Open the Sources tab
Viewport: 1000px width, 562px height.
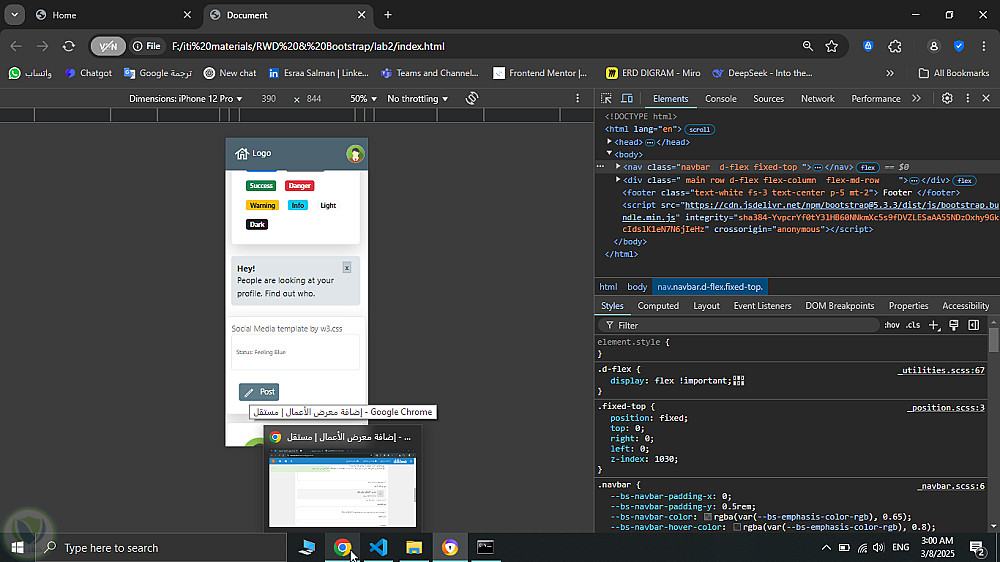click(768, 99)
